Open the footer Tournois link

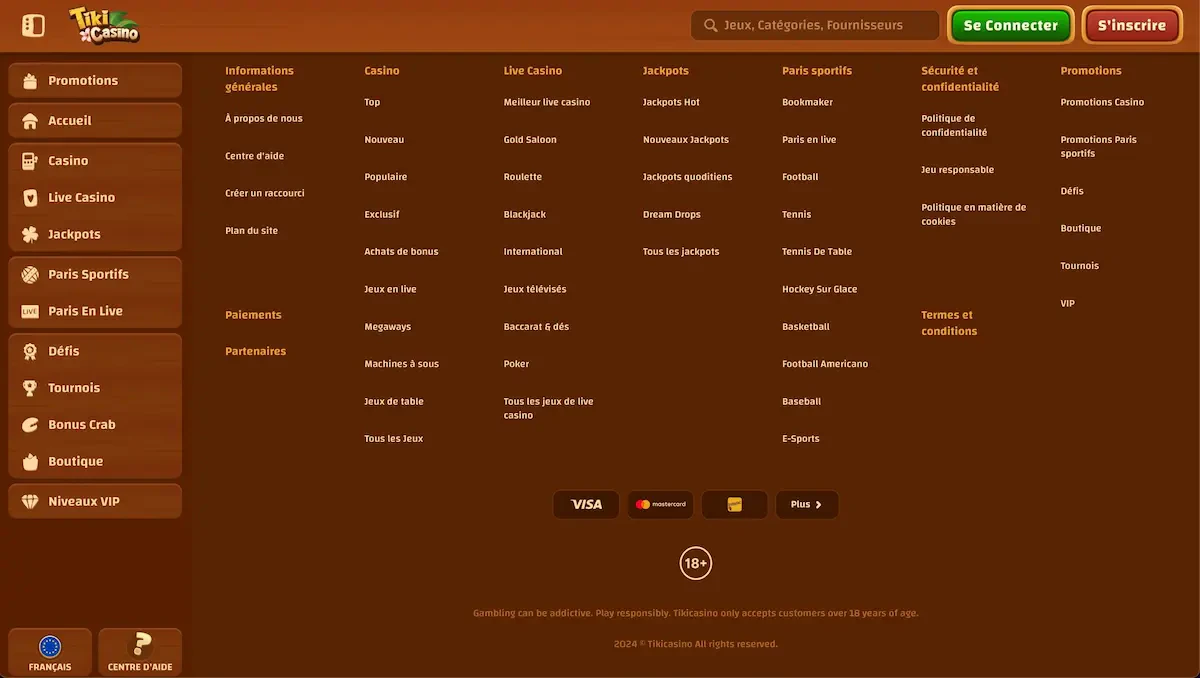[1079, 266]
